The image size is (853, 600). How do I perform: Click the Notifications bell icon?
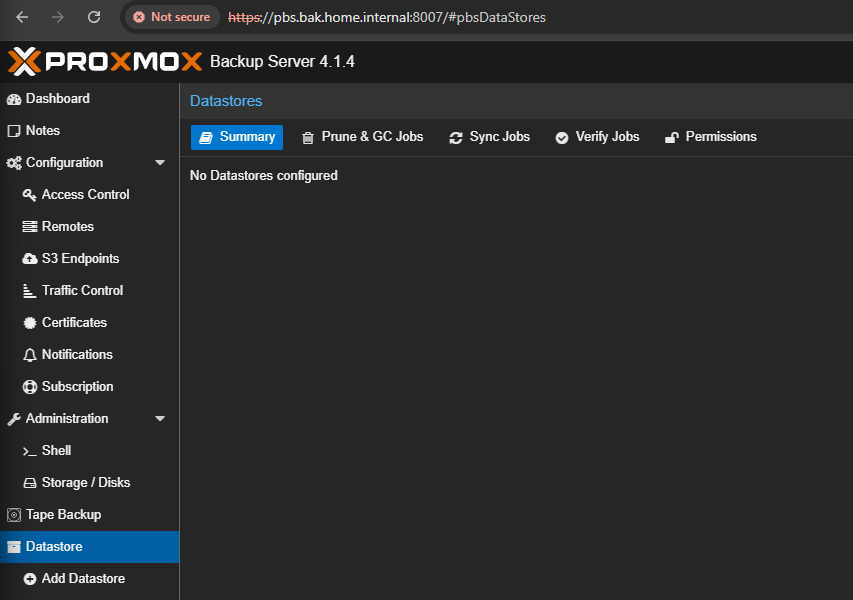29,355
